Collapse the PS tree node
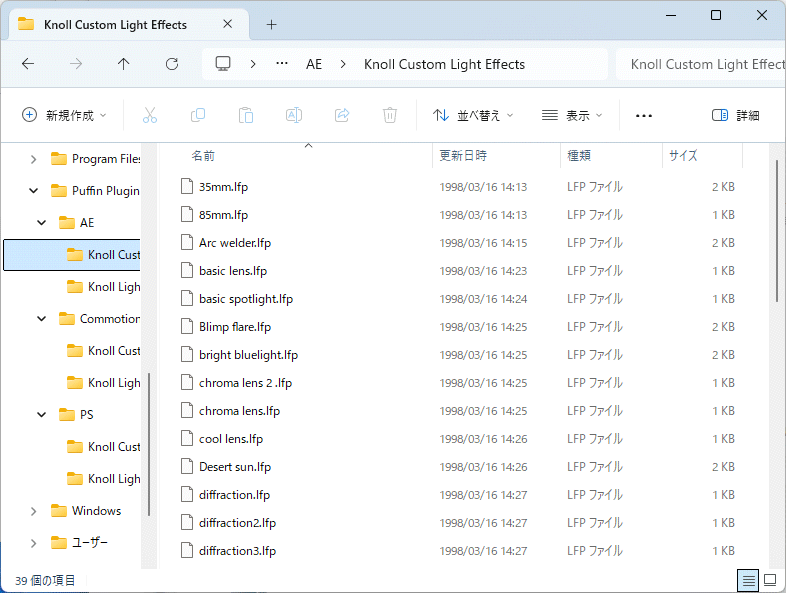786x593 pixels. click(x=42, y=415)
